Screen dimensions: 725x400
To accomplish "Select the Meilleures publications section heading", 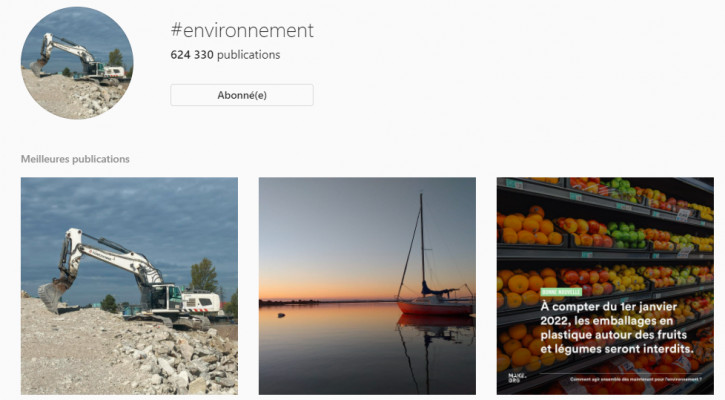I will (x=75, y=159).
